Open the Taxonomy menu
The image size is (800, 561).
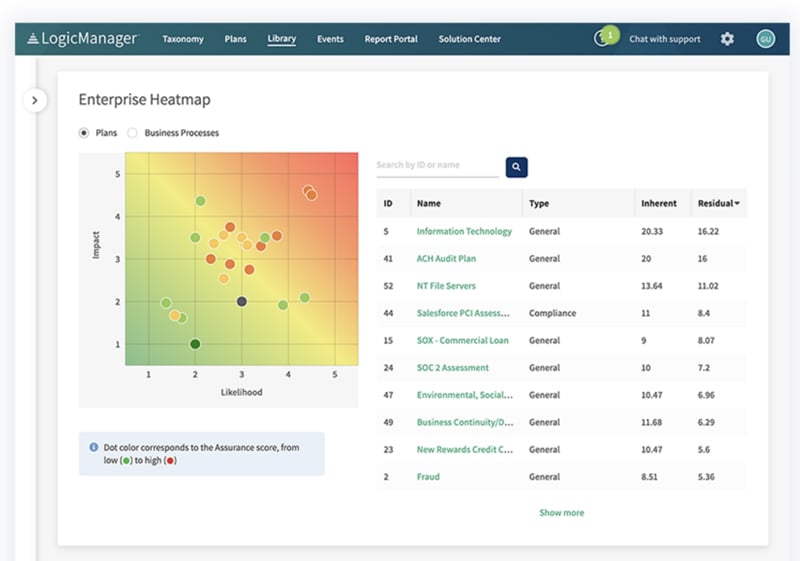[183, 39]
